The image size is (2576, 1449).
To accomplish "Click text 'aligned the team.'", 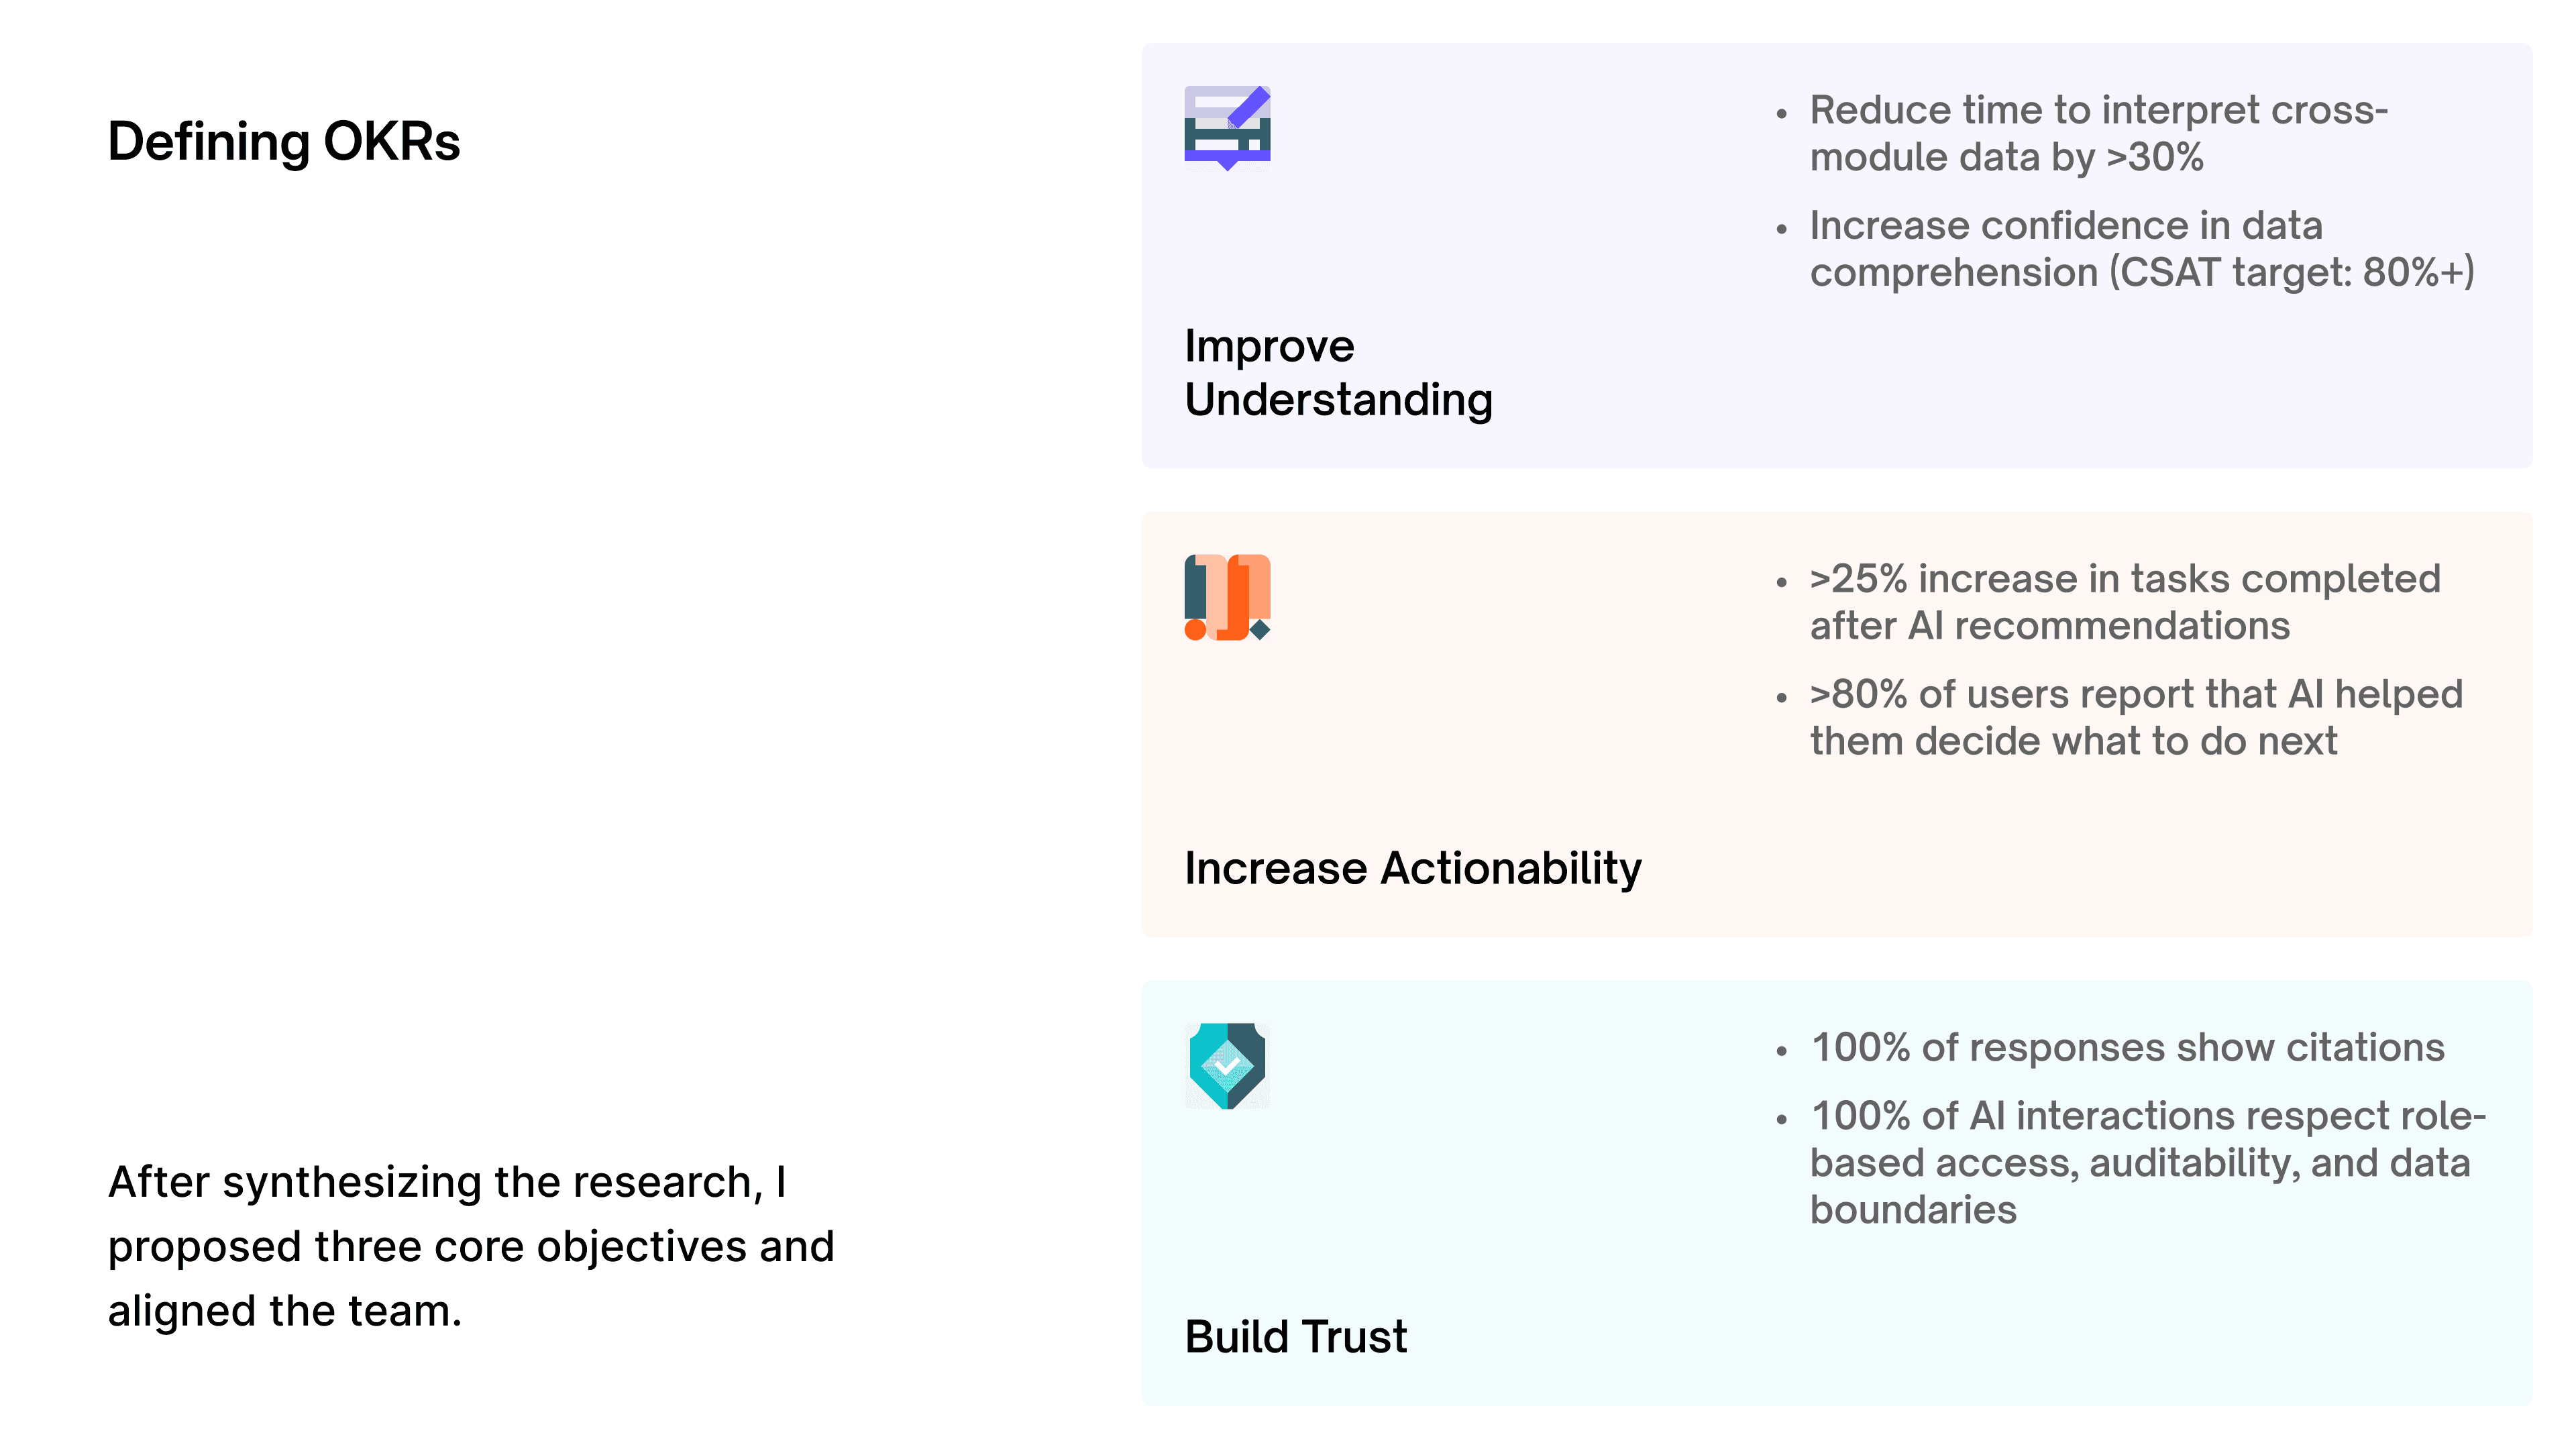I will coord(285,1310).
